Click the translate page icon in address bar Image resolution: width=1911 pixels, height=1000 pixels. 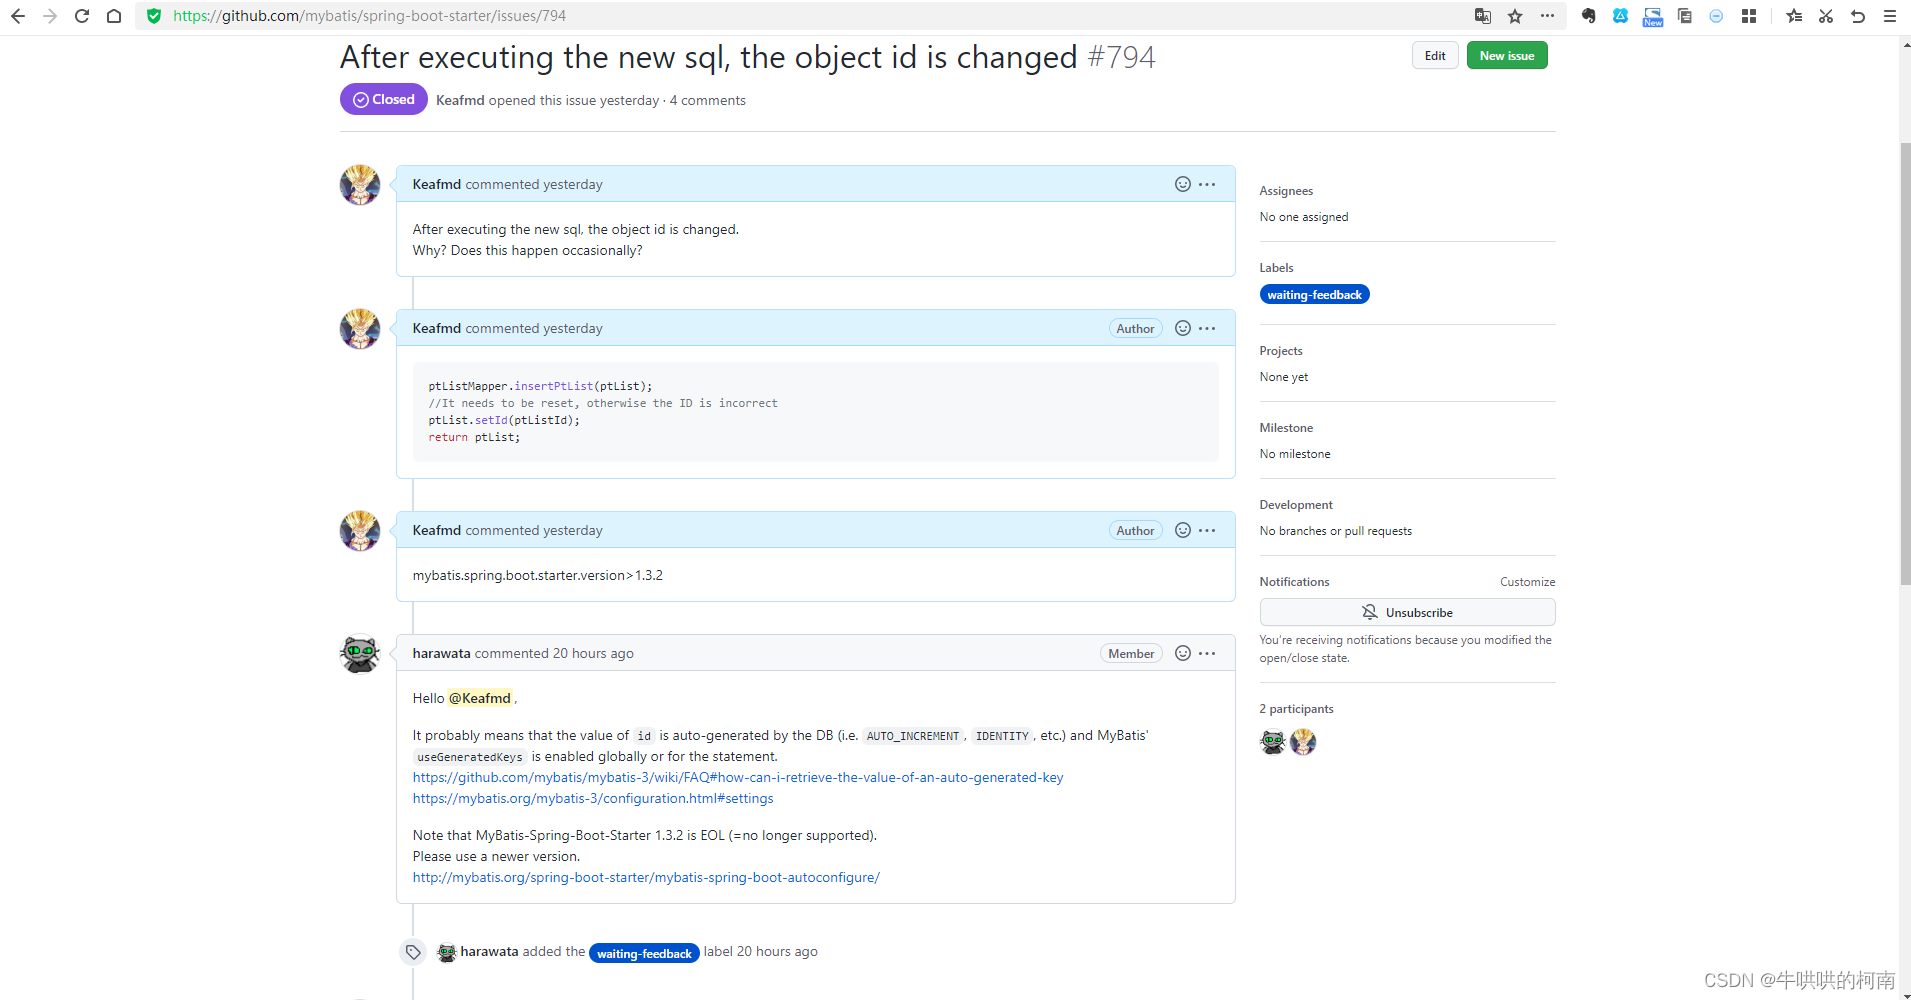1483,16
